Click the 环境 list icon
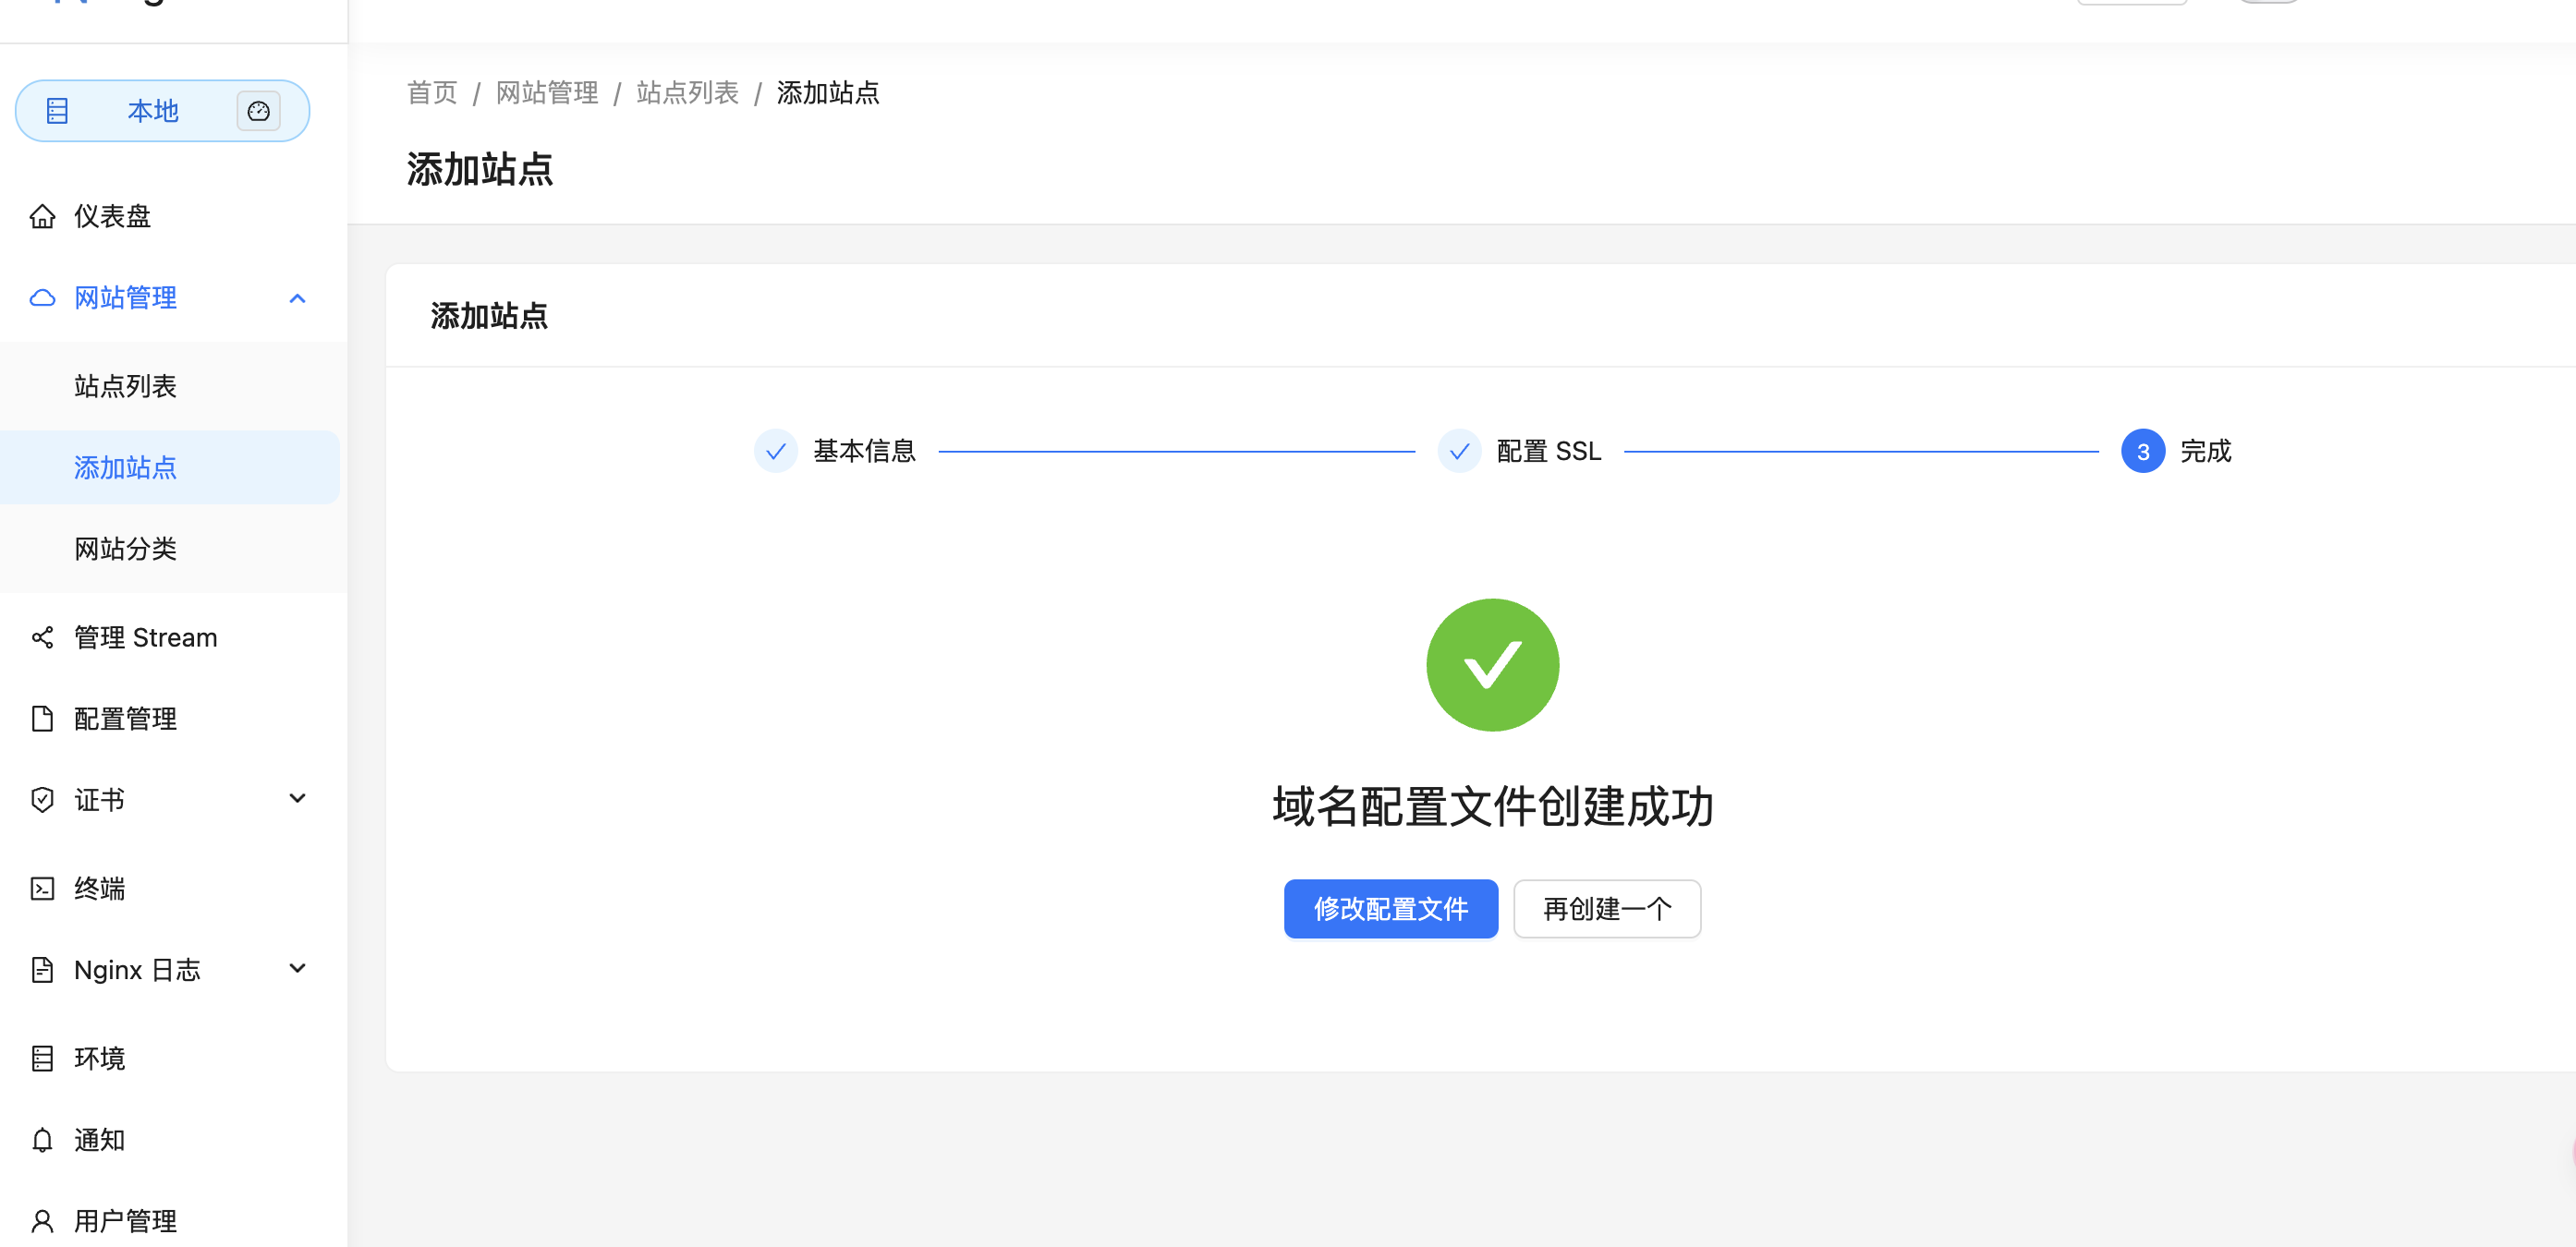 42,1058
